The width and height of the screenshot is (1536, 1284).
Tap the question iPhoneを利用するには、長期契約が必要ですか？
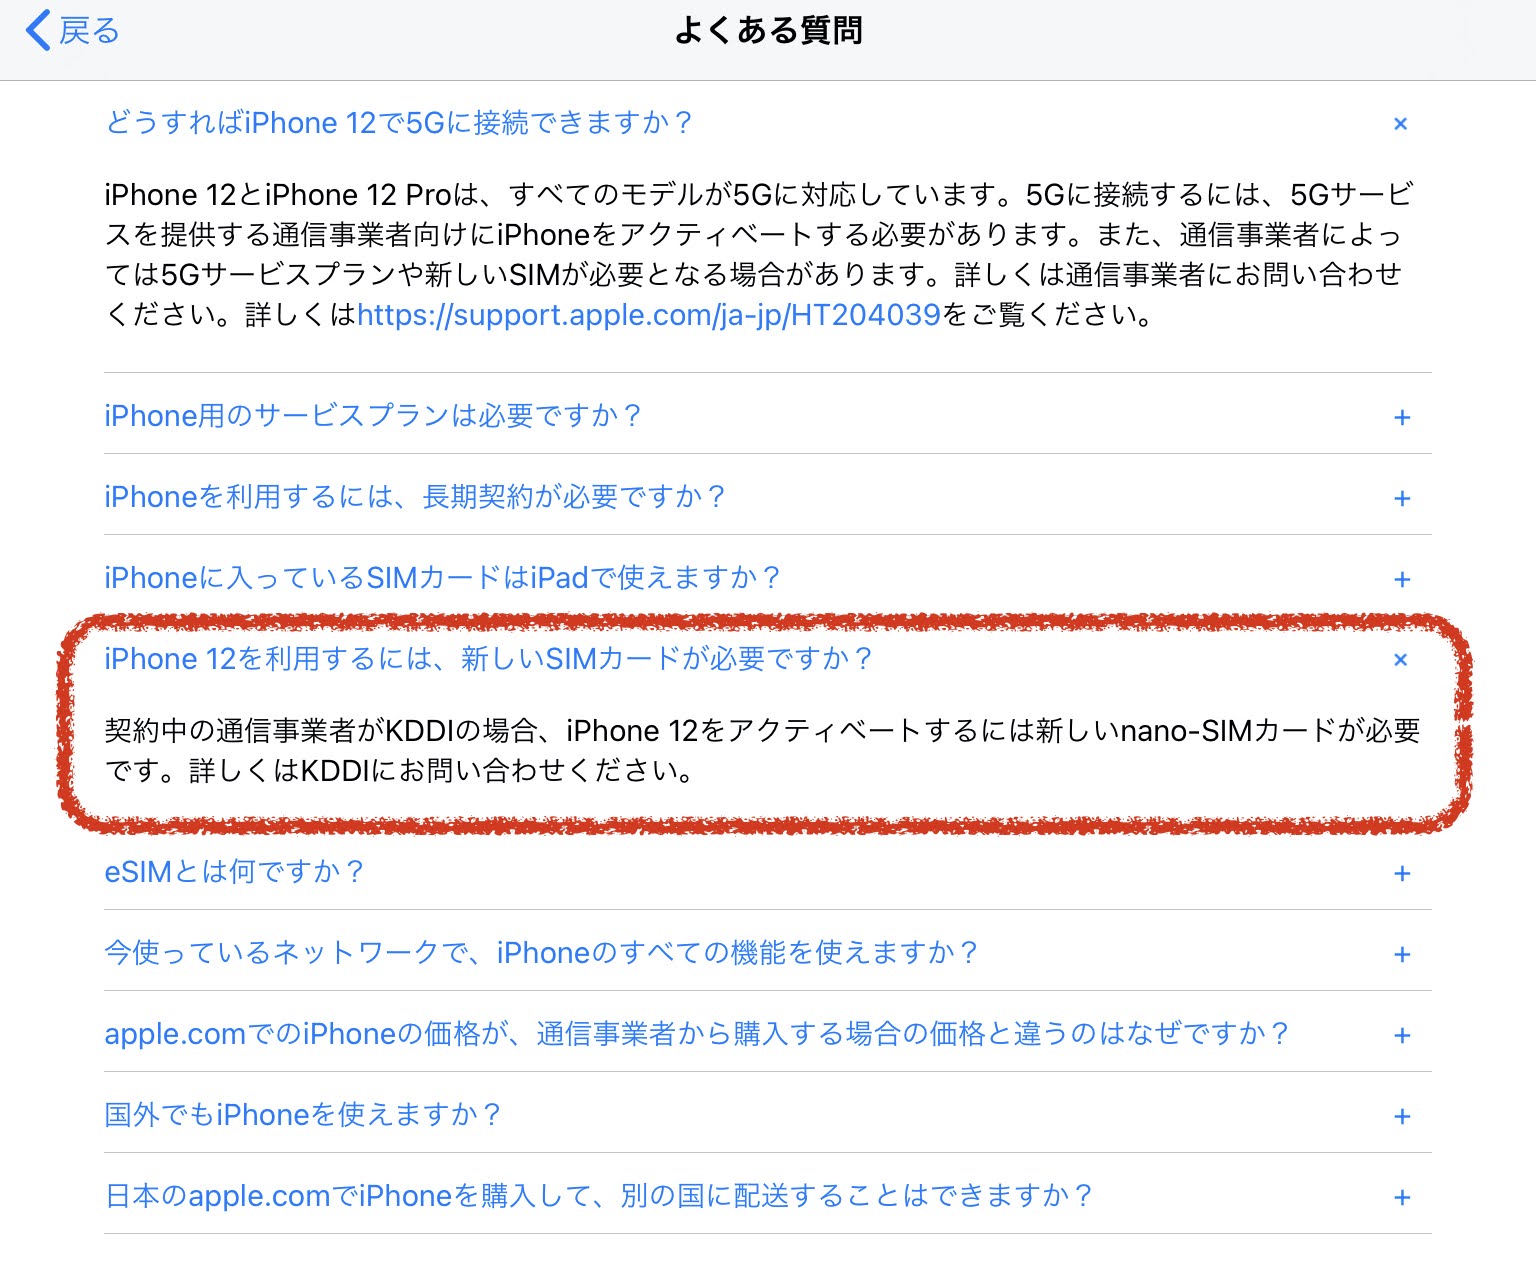tap(414, 497)
